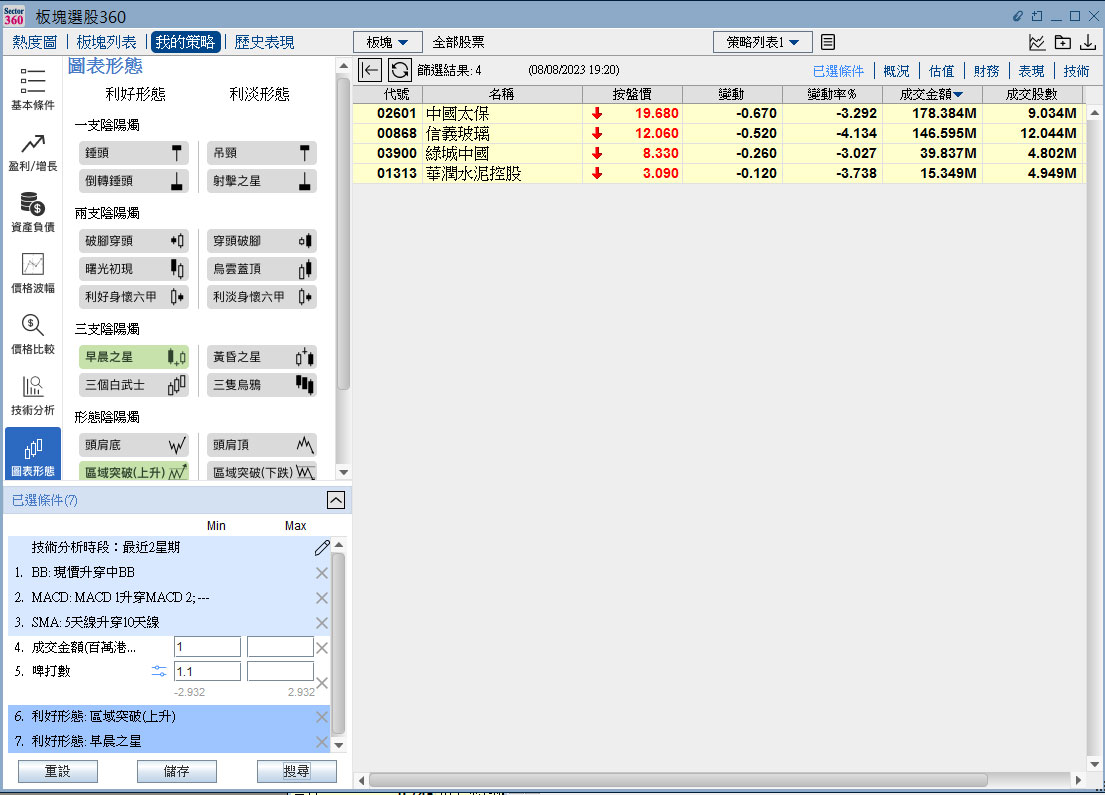Viewport: 1105px width, 795px height.
Task: Toggle the 區域突破(上升) pattern
Action: click(134, 472)
